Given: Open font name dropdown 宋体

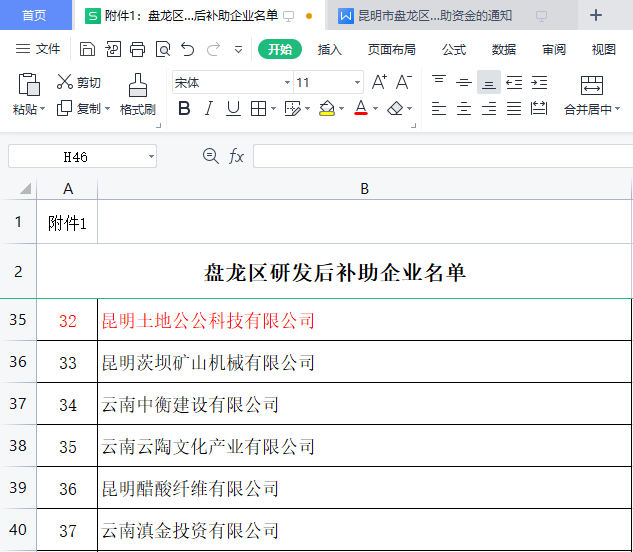Looking at the screenshot, I should tap(287, 82).
